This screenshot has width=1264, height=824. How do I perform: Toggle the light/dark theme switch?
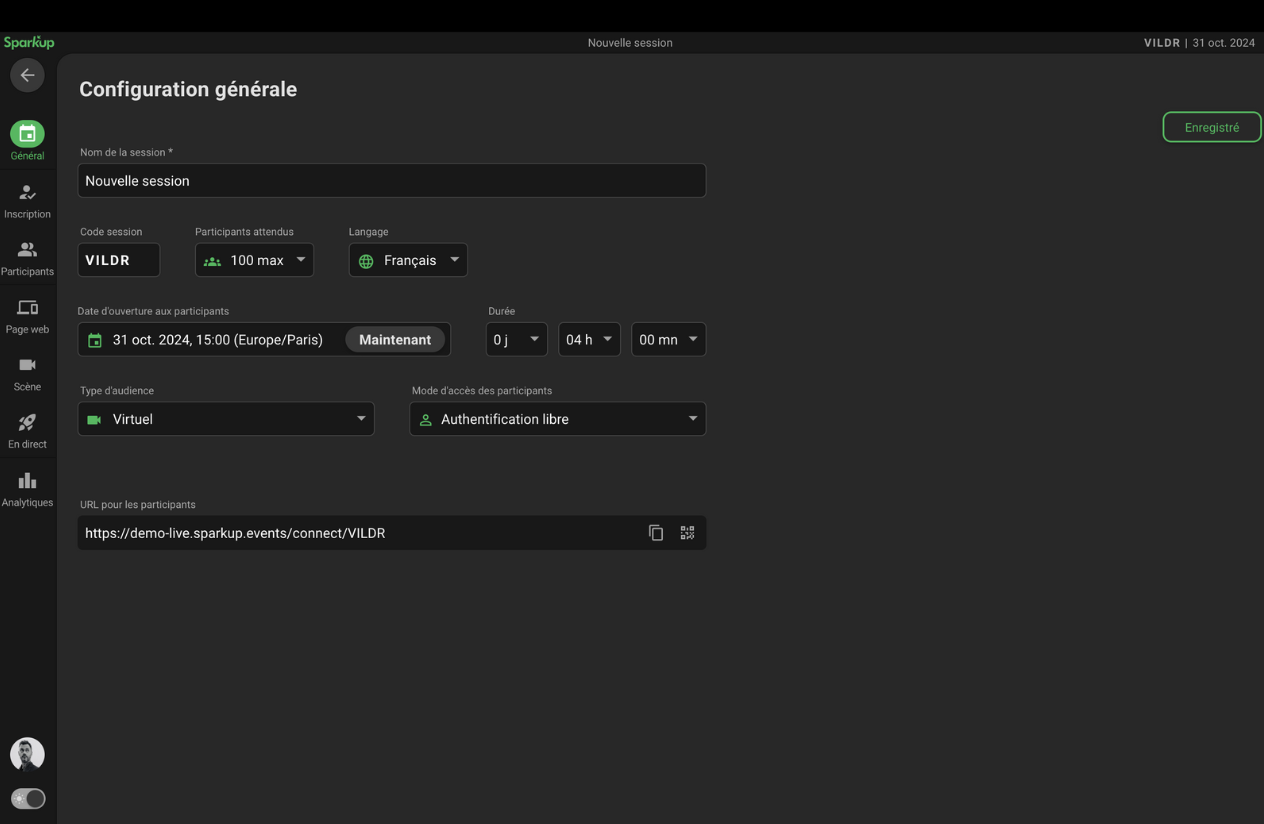(27, 798)
